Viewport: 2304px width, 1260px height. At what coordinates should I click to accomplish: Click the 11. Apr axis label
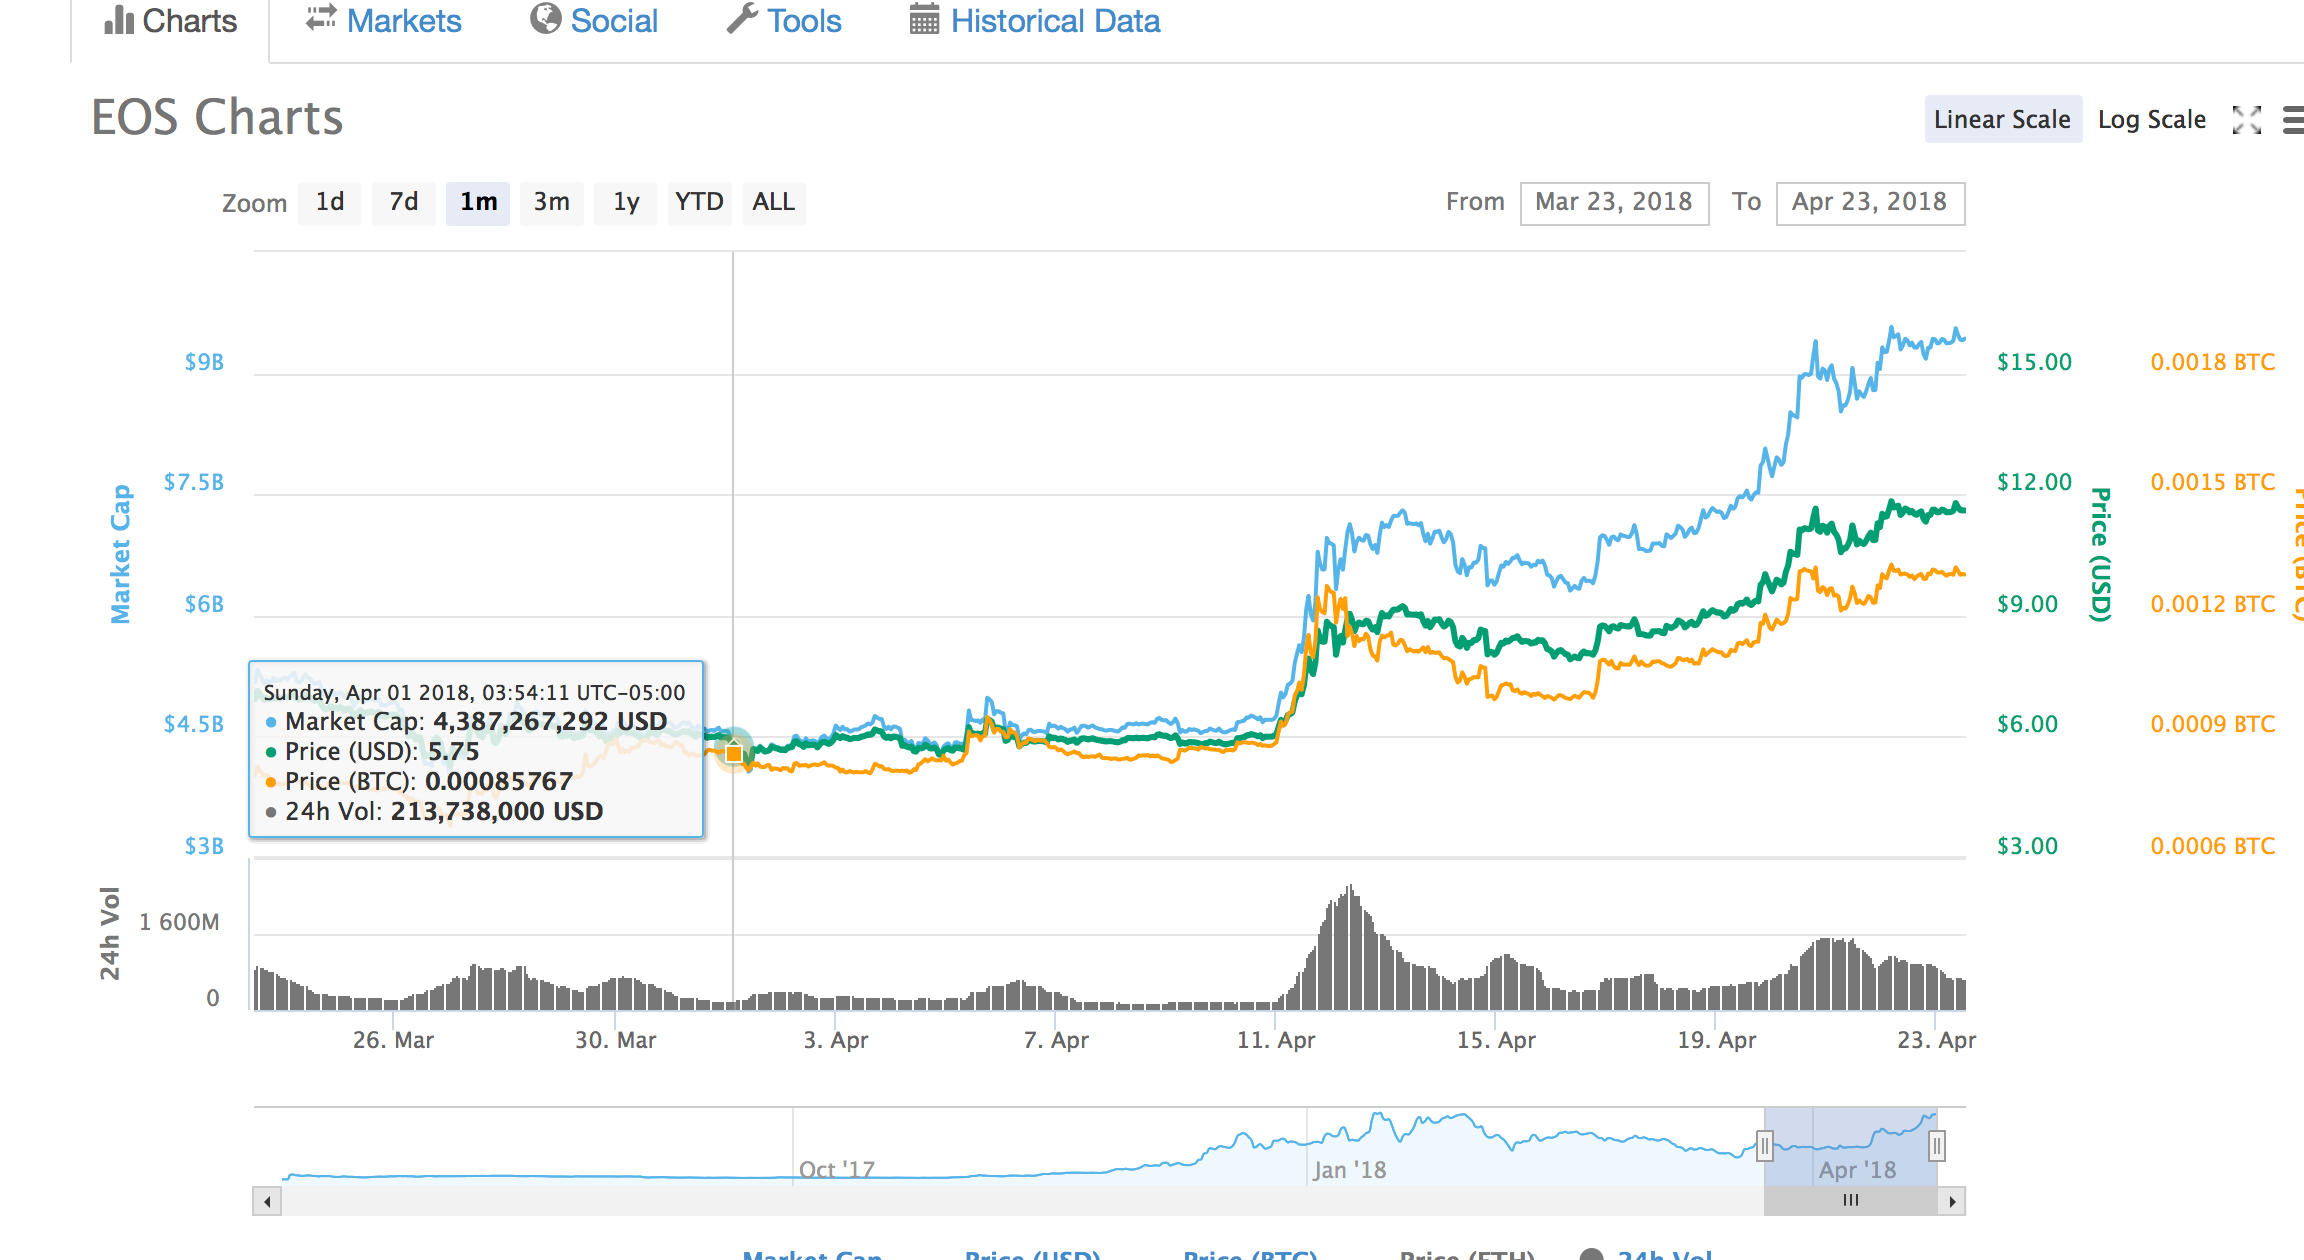click(1276, 1040)
